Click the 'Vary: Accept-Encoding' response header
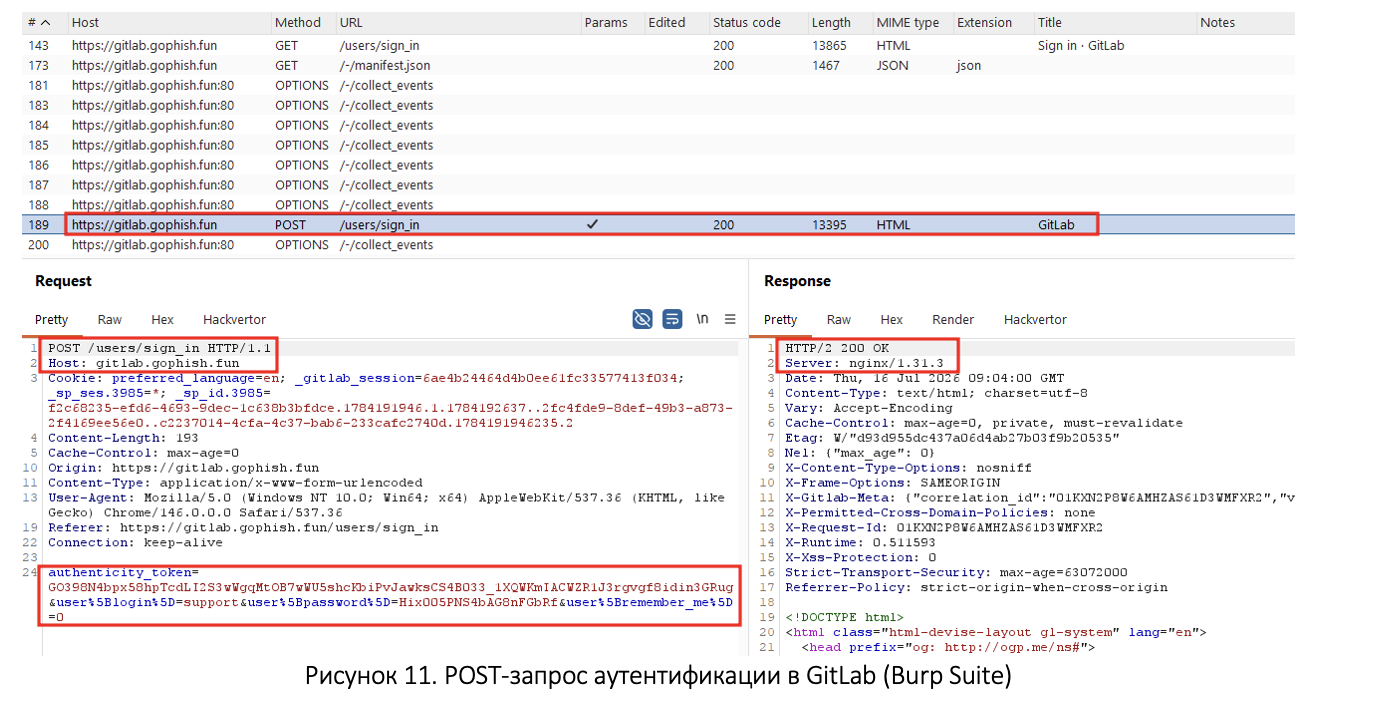This screenshot has width=1376, height=710. (x=869, y=408)
